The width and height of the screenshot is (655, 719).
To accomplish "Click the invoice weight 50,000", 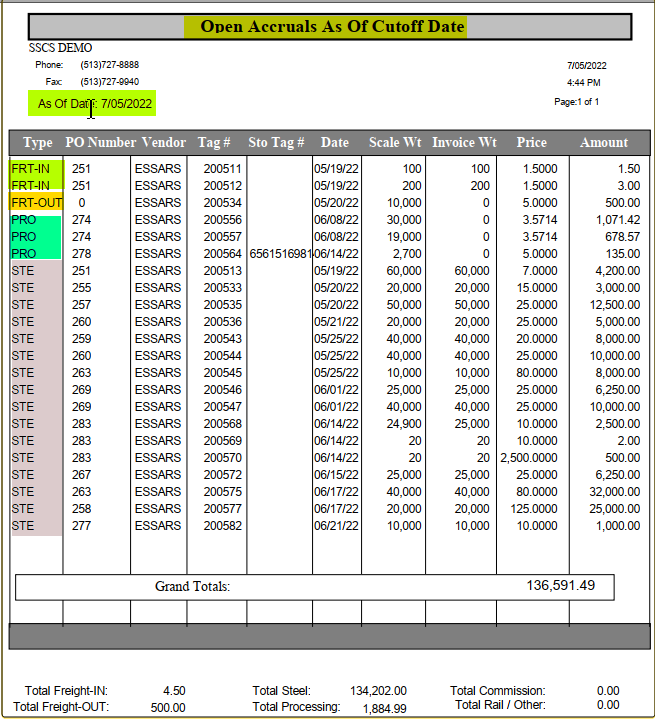I will pyautogui.click(x=472, y=304).
